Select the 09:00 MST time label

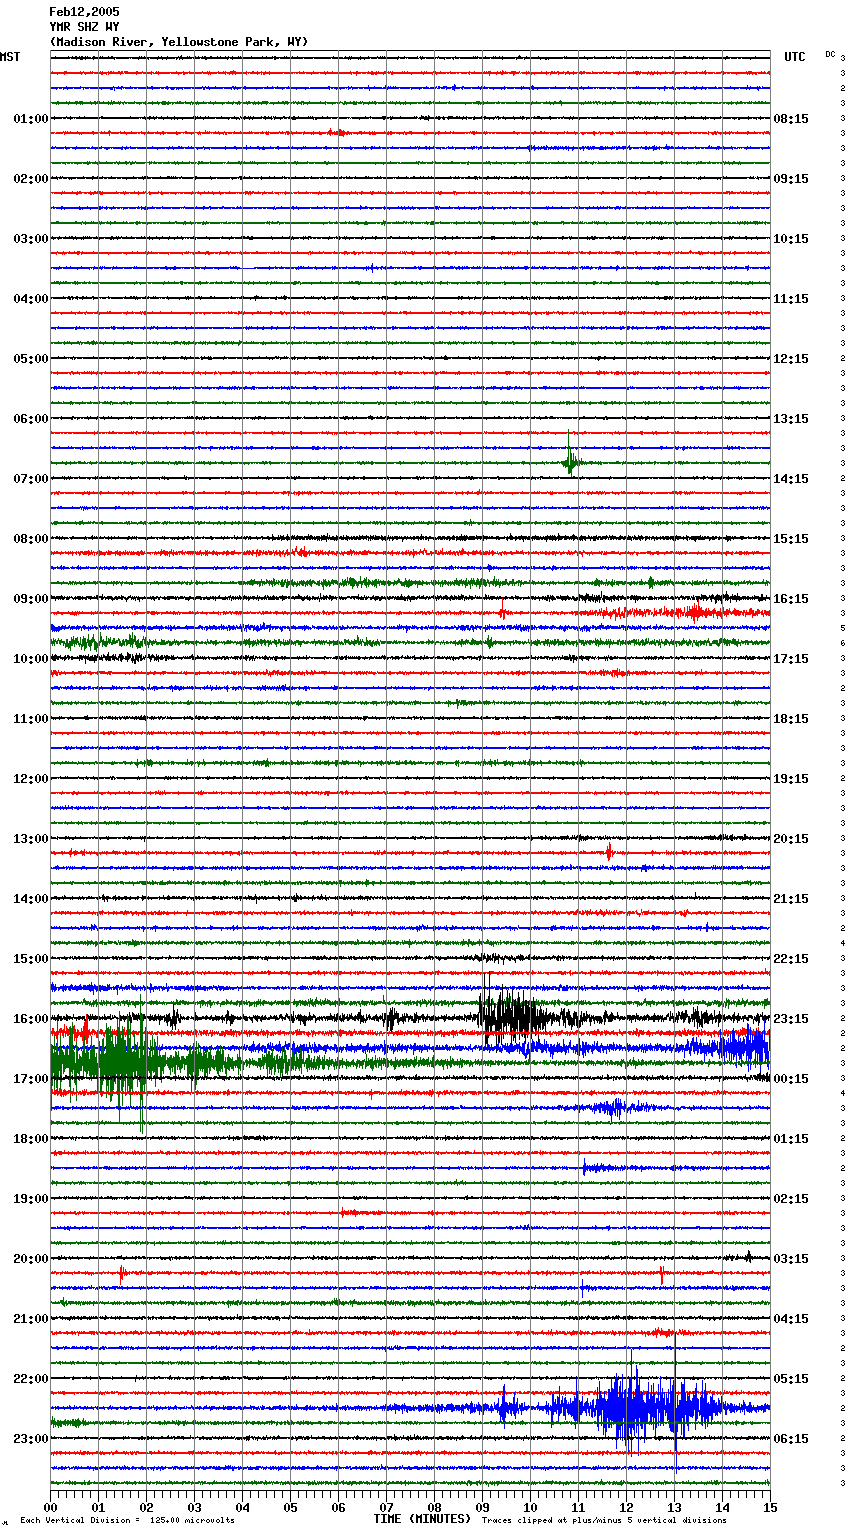click(x=31, y=599)
